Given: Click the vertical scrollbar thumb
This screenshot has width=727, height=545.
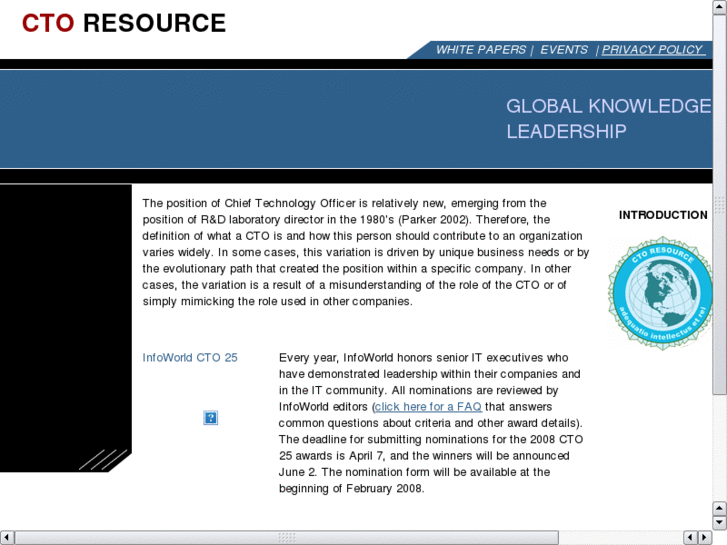Looking at the screenshot, I should click(720, 205).
